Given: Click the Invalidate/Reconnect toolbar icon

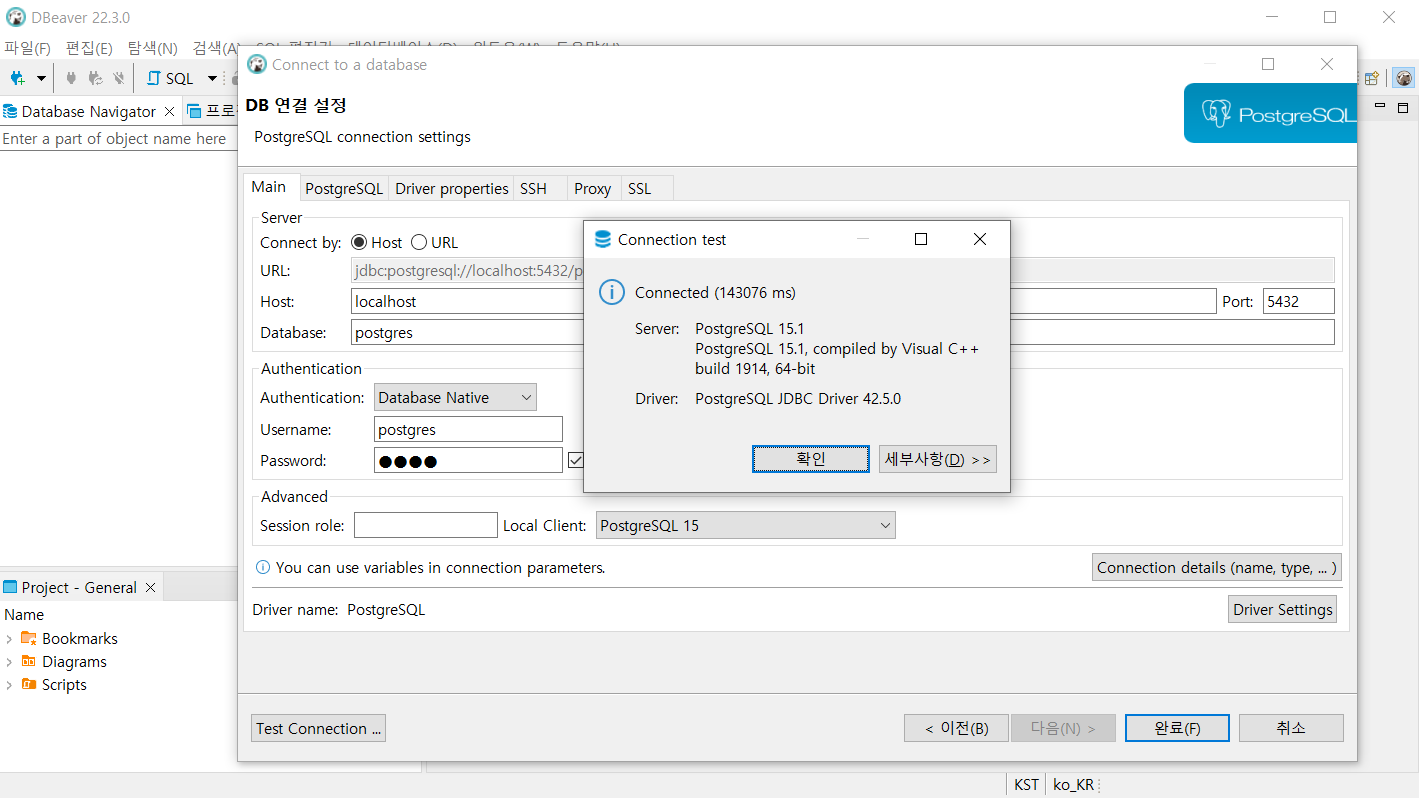Looking at the screenshot, I should pyautogui.click(x=96, y=78).
